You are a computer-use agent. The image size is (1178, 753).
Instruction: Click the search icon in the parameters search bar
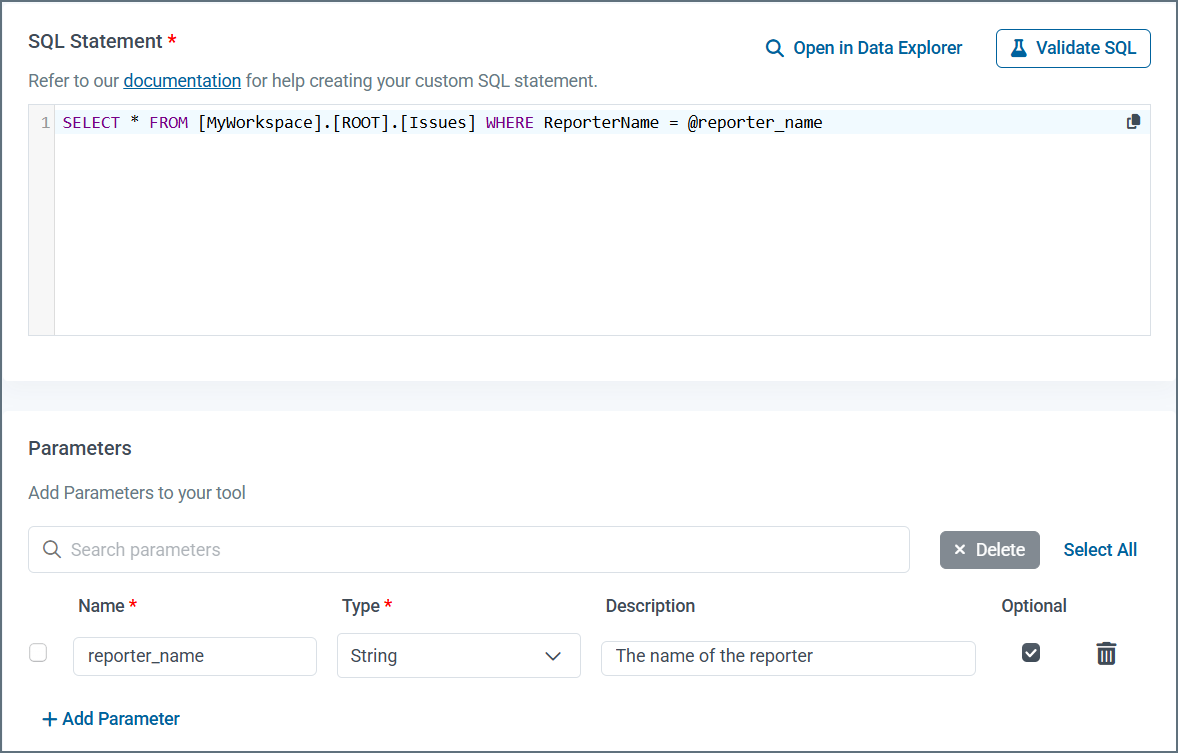tap(51, 549)
